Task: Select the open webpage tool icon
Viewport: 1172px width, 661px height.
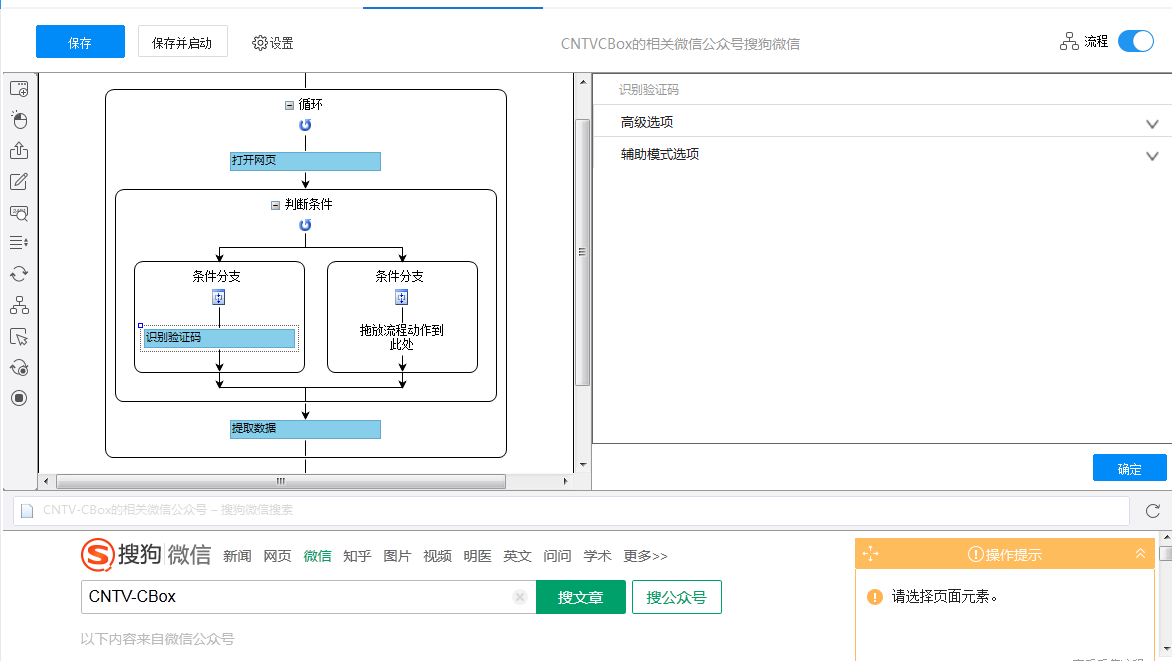Action: pyautogui.click(x=19, y=89)
